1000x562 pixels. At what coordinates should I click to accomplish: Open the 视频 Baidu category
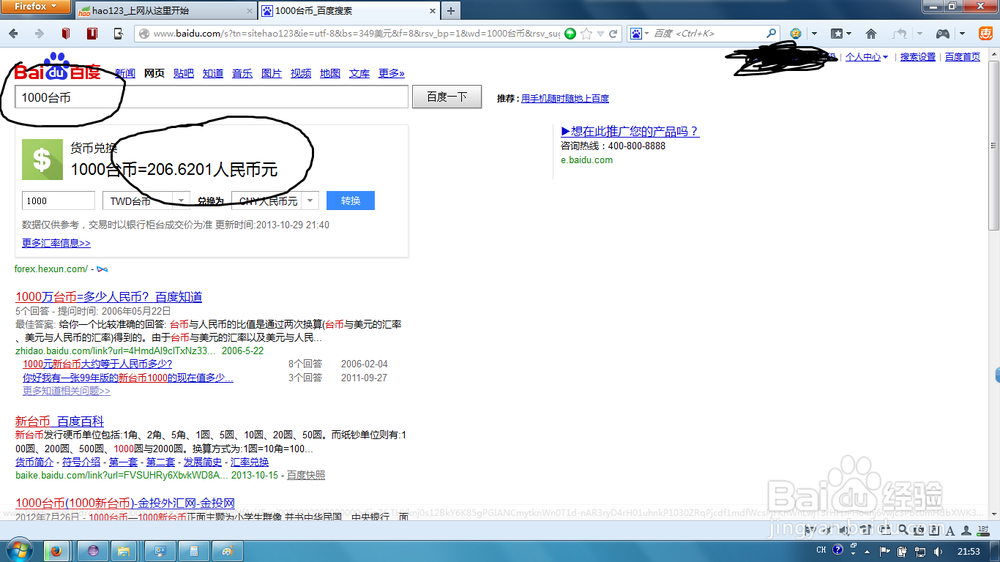coord(301,73)
